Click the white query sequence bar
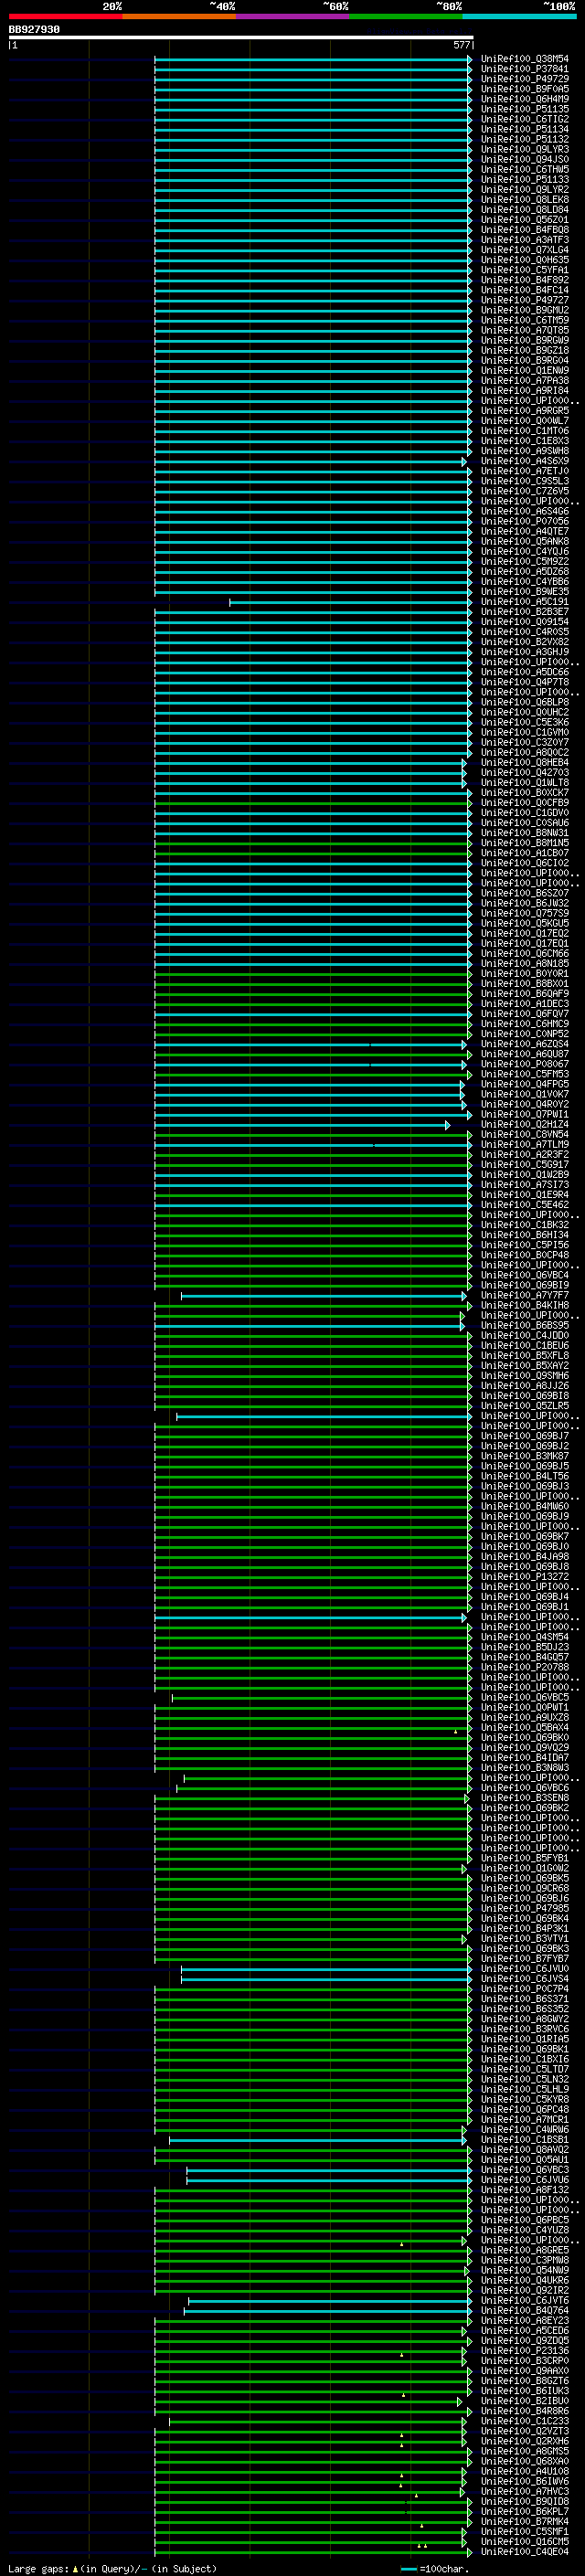 (x=240, y=38)
